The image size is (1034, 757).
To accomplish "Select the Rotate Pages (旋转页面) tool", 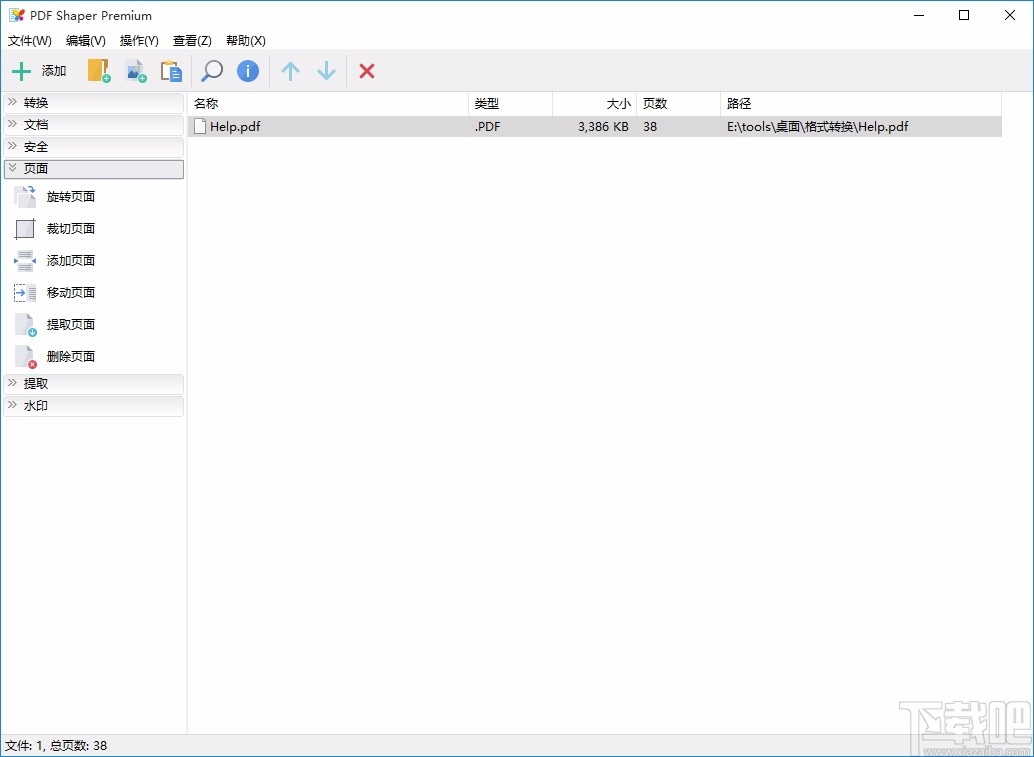I will point(73,196).
